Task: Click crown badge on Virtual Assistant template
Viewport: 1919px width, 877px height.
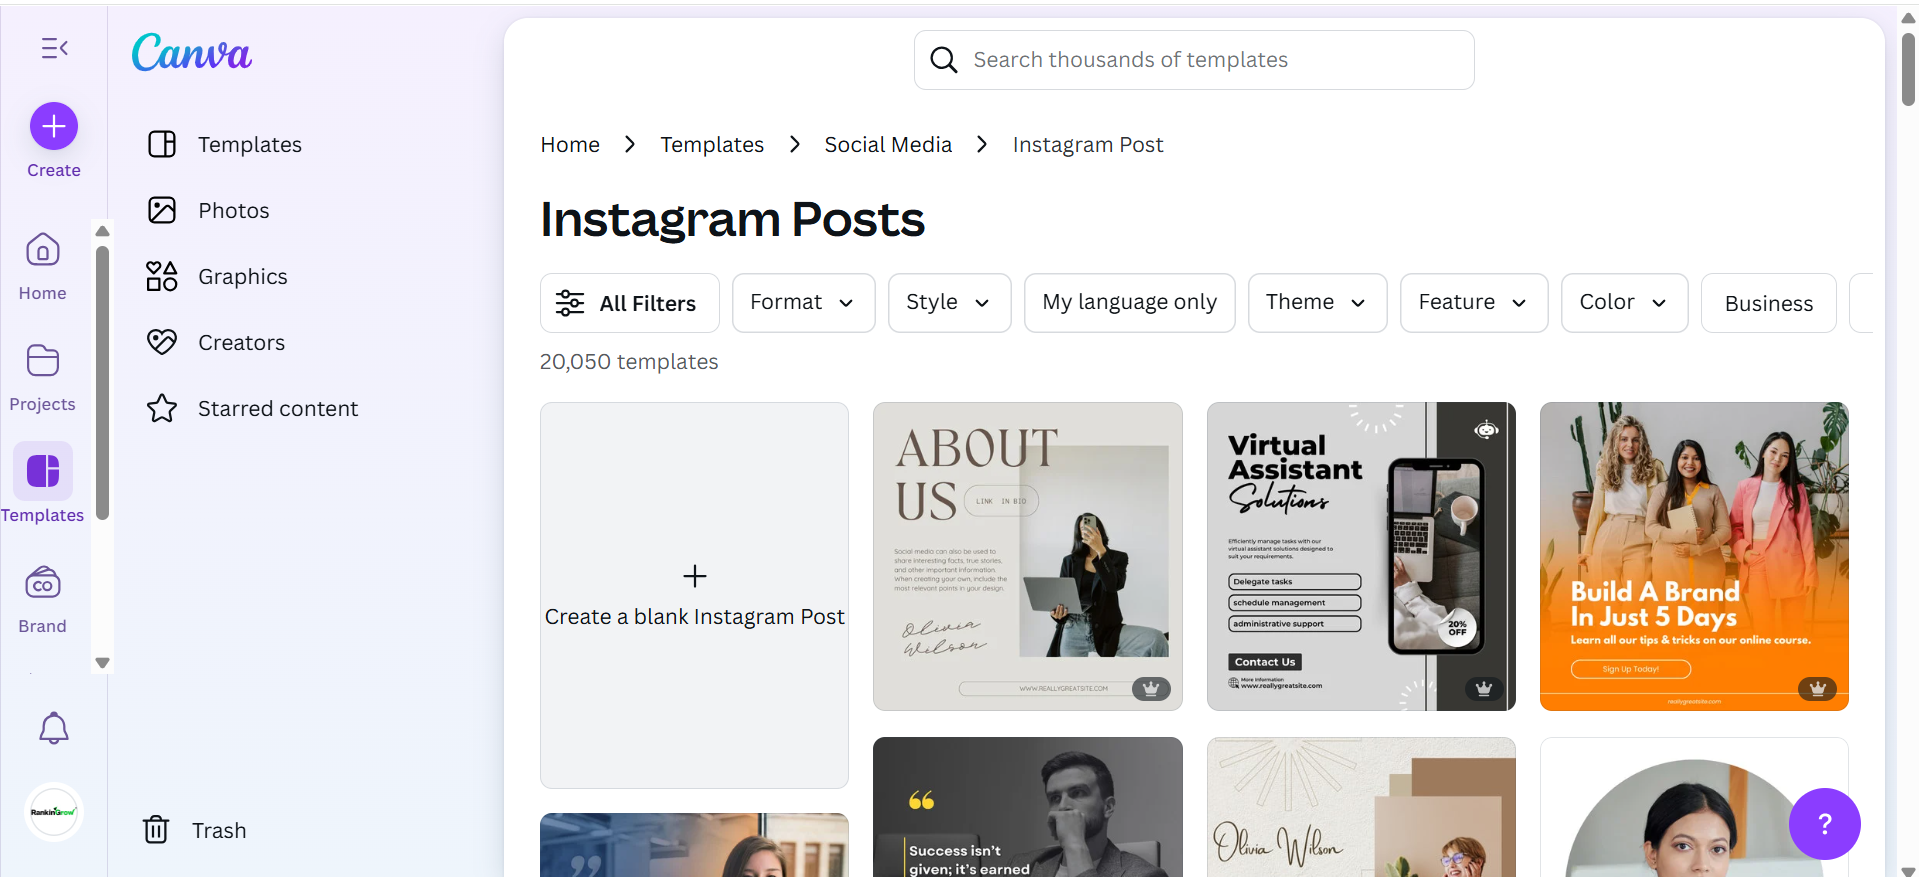Action: (x=1484, y=688)
